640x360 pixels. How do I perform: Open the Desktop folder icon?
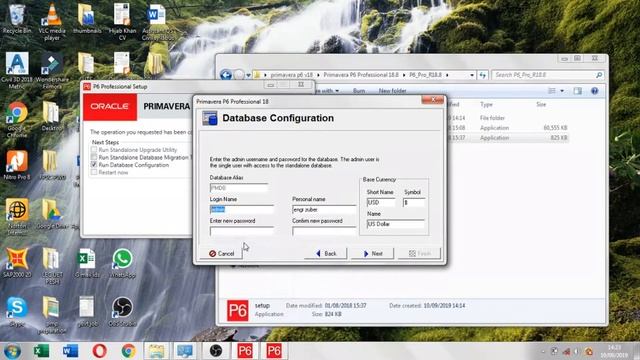[x=51, y=116]
